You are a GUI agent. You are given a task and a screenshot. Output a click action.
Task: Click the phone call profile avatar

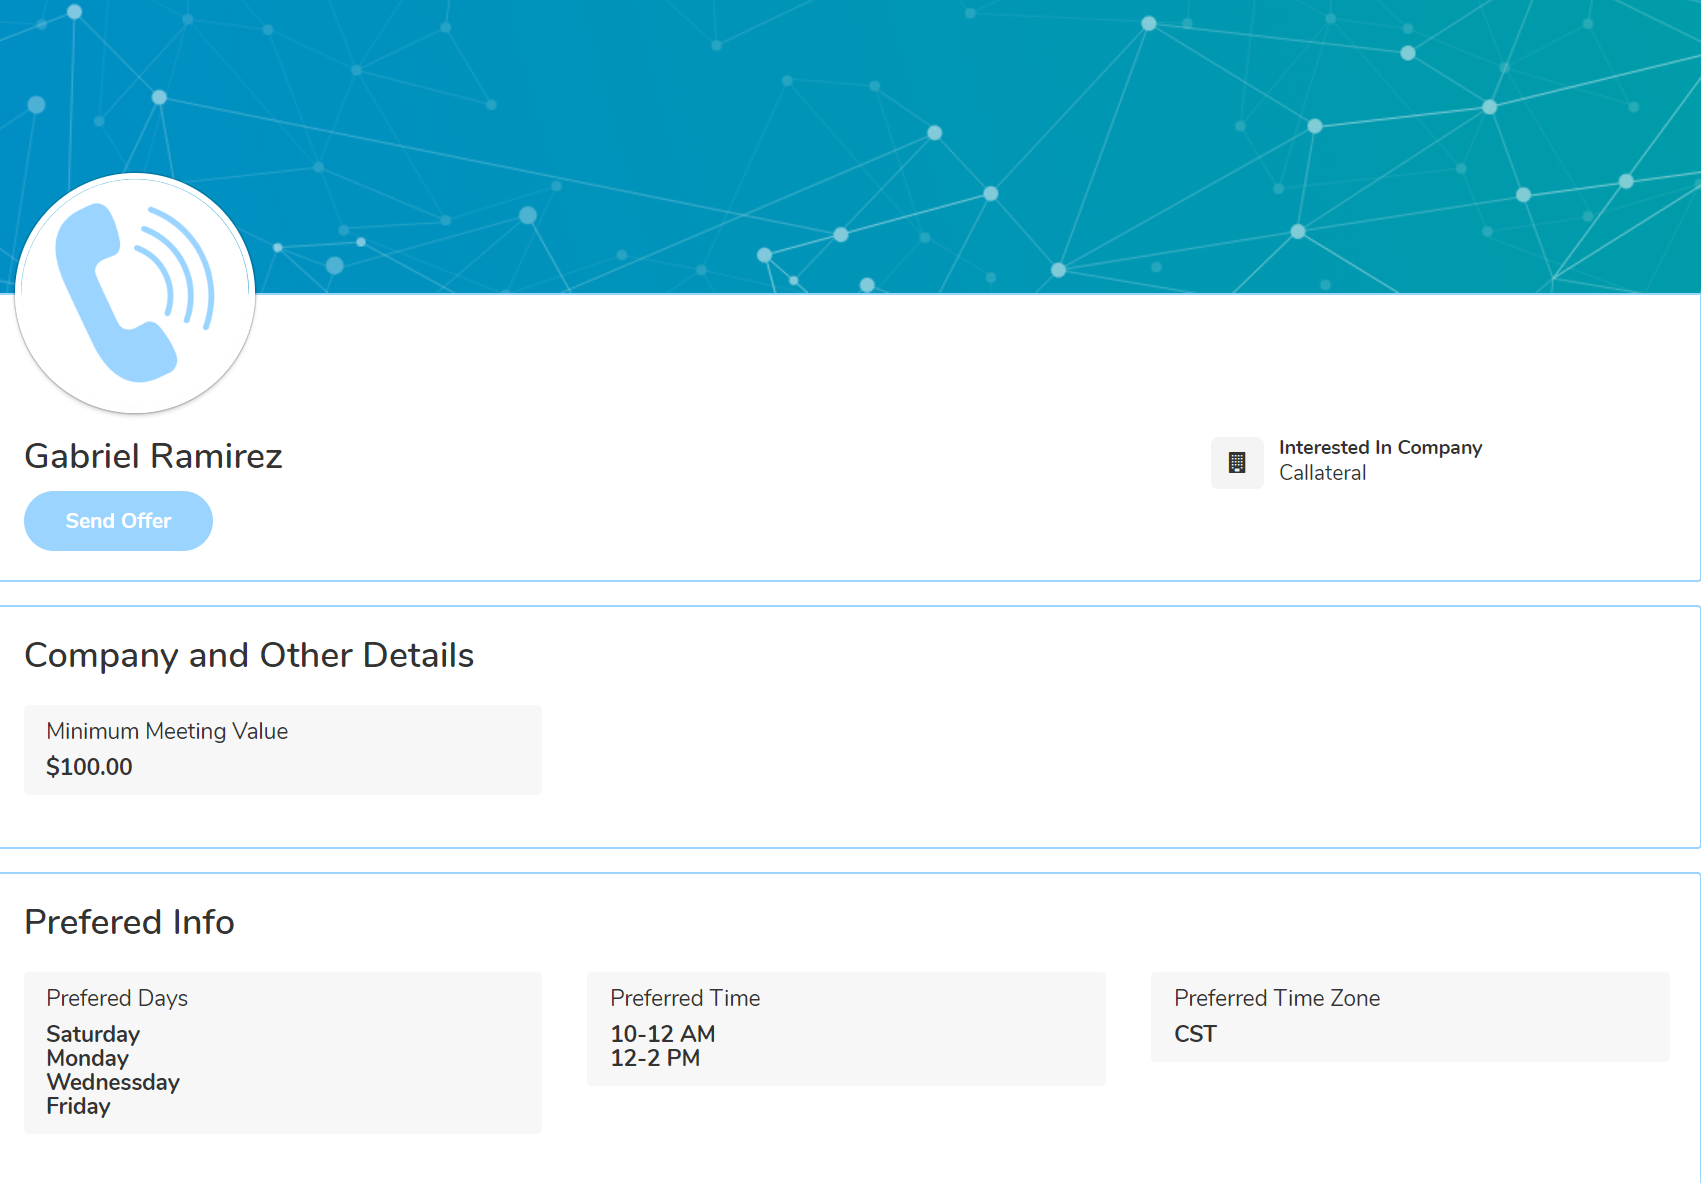pos(135,293)
